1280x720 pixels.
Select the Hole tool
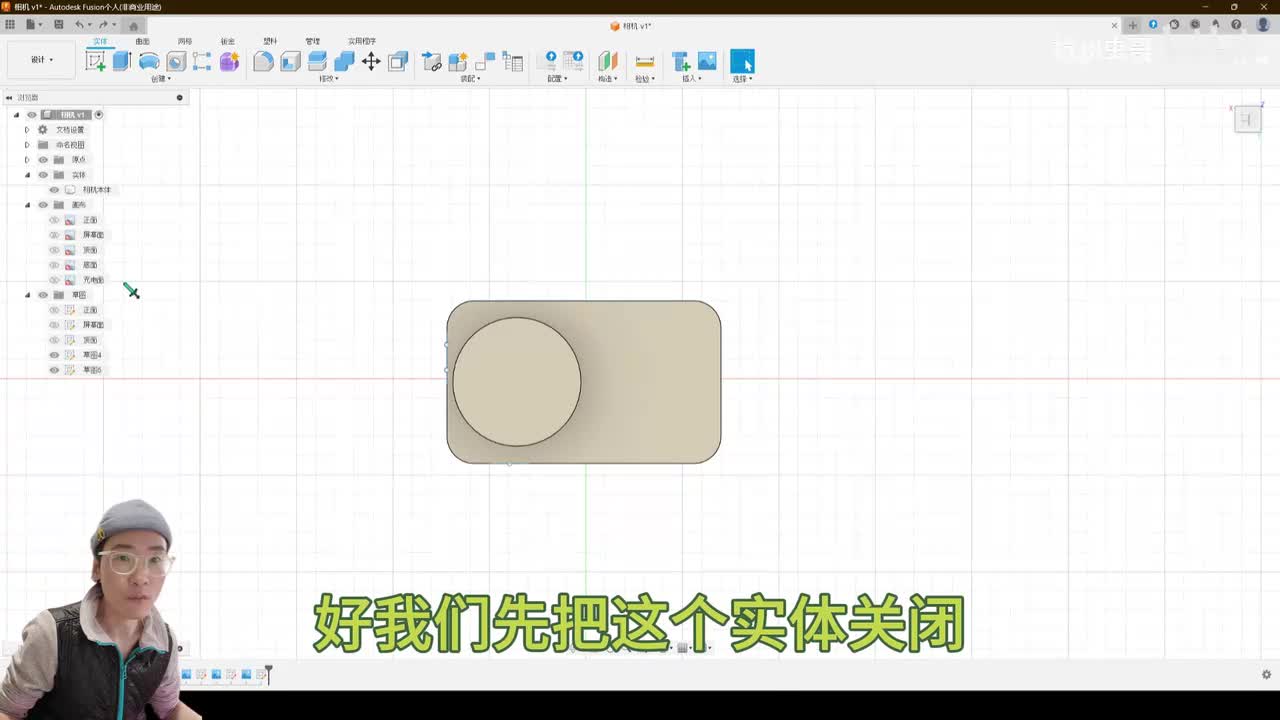pyautogui.click(x=176, y=61)
